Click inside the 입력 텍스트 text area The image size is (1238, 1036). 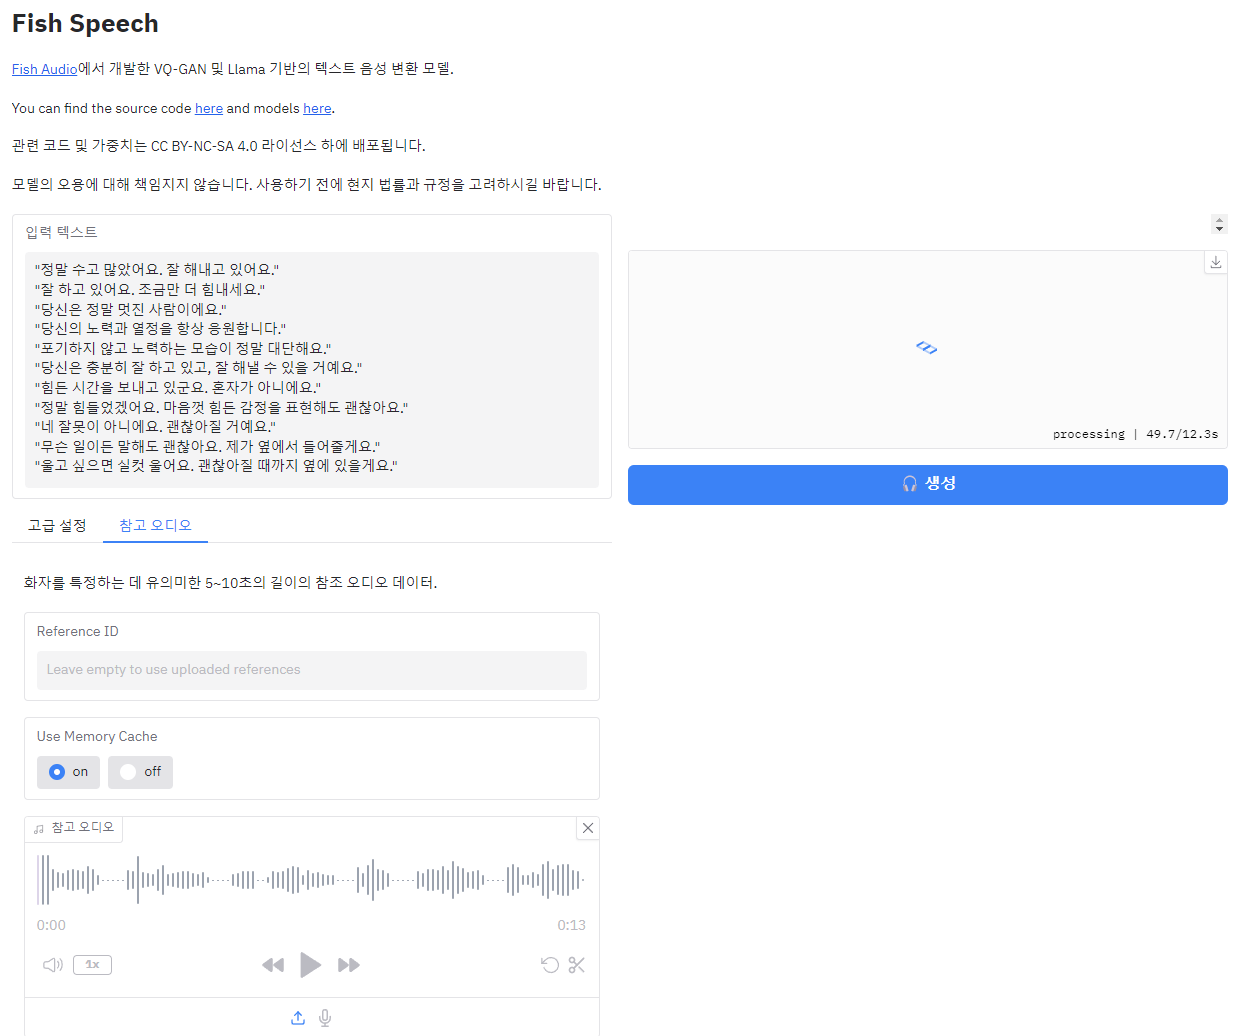[x=312, y=369]
